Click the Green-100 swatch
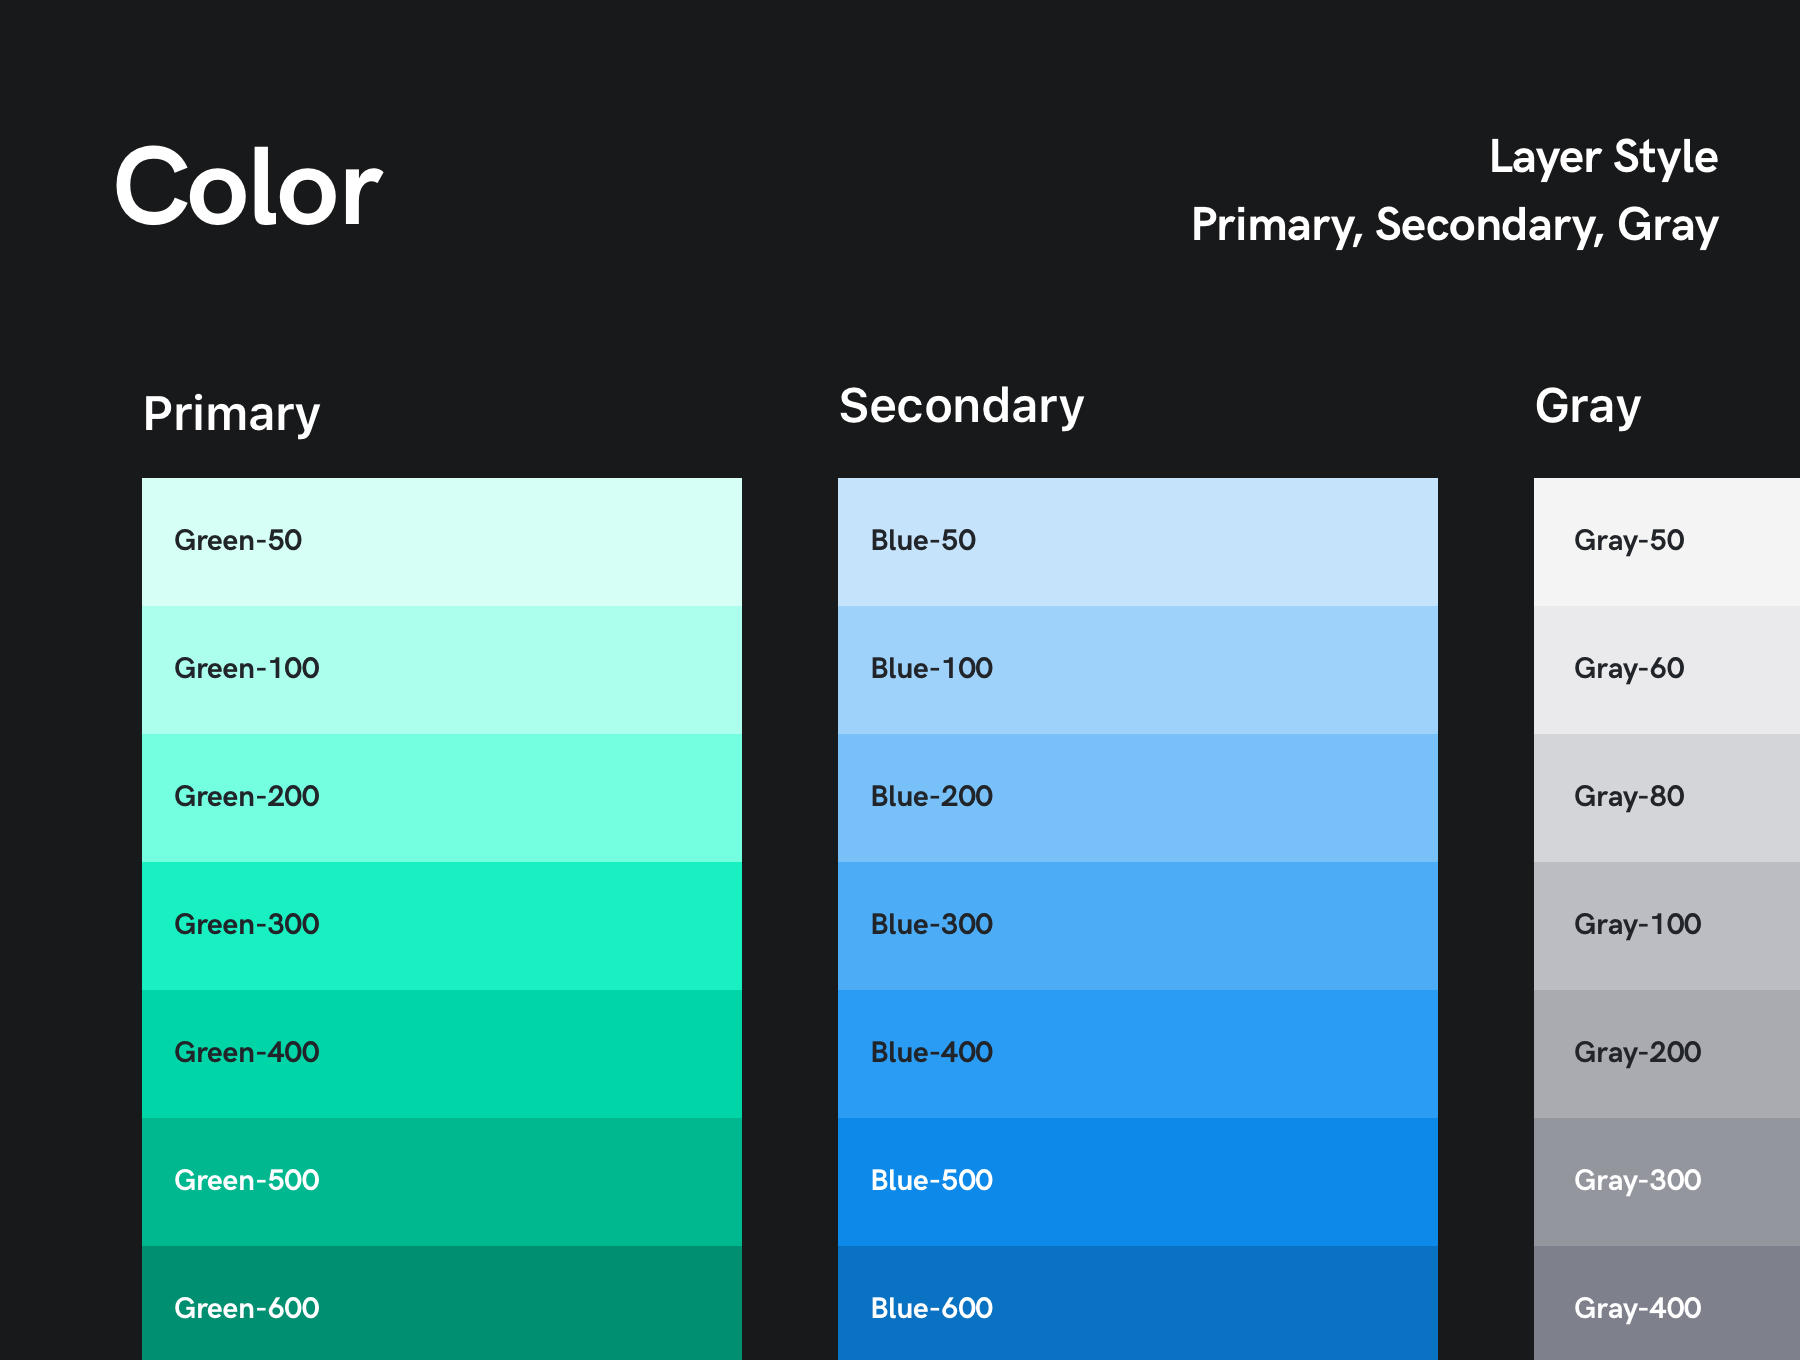The height and width of the screenshot is (1360, 1800). [x=441, y=670]
